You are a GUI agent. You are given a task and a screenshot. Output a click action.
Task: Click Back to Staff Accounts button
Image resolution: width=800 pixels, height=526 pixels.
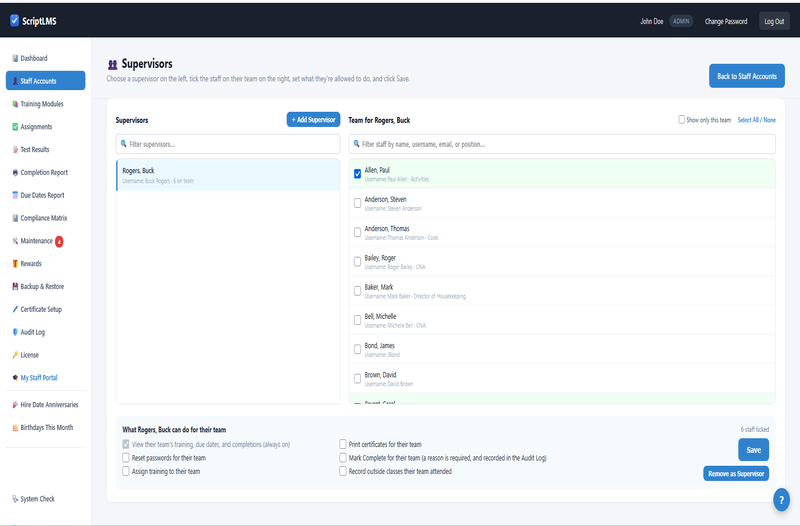coord(746,76)
